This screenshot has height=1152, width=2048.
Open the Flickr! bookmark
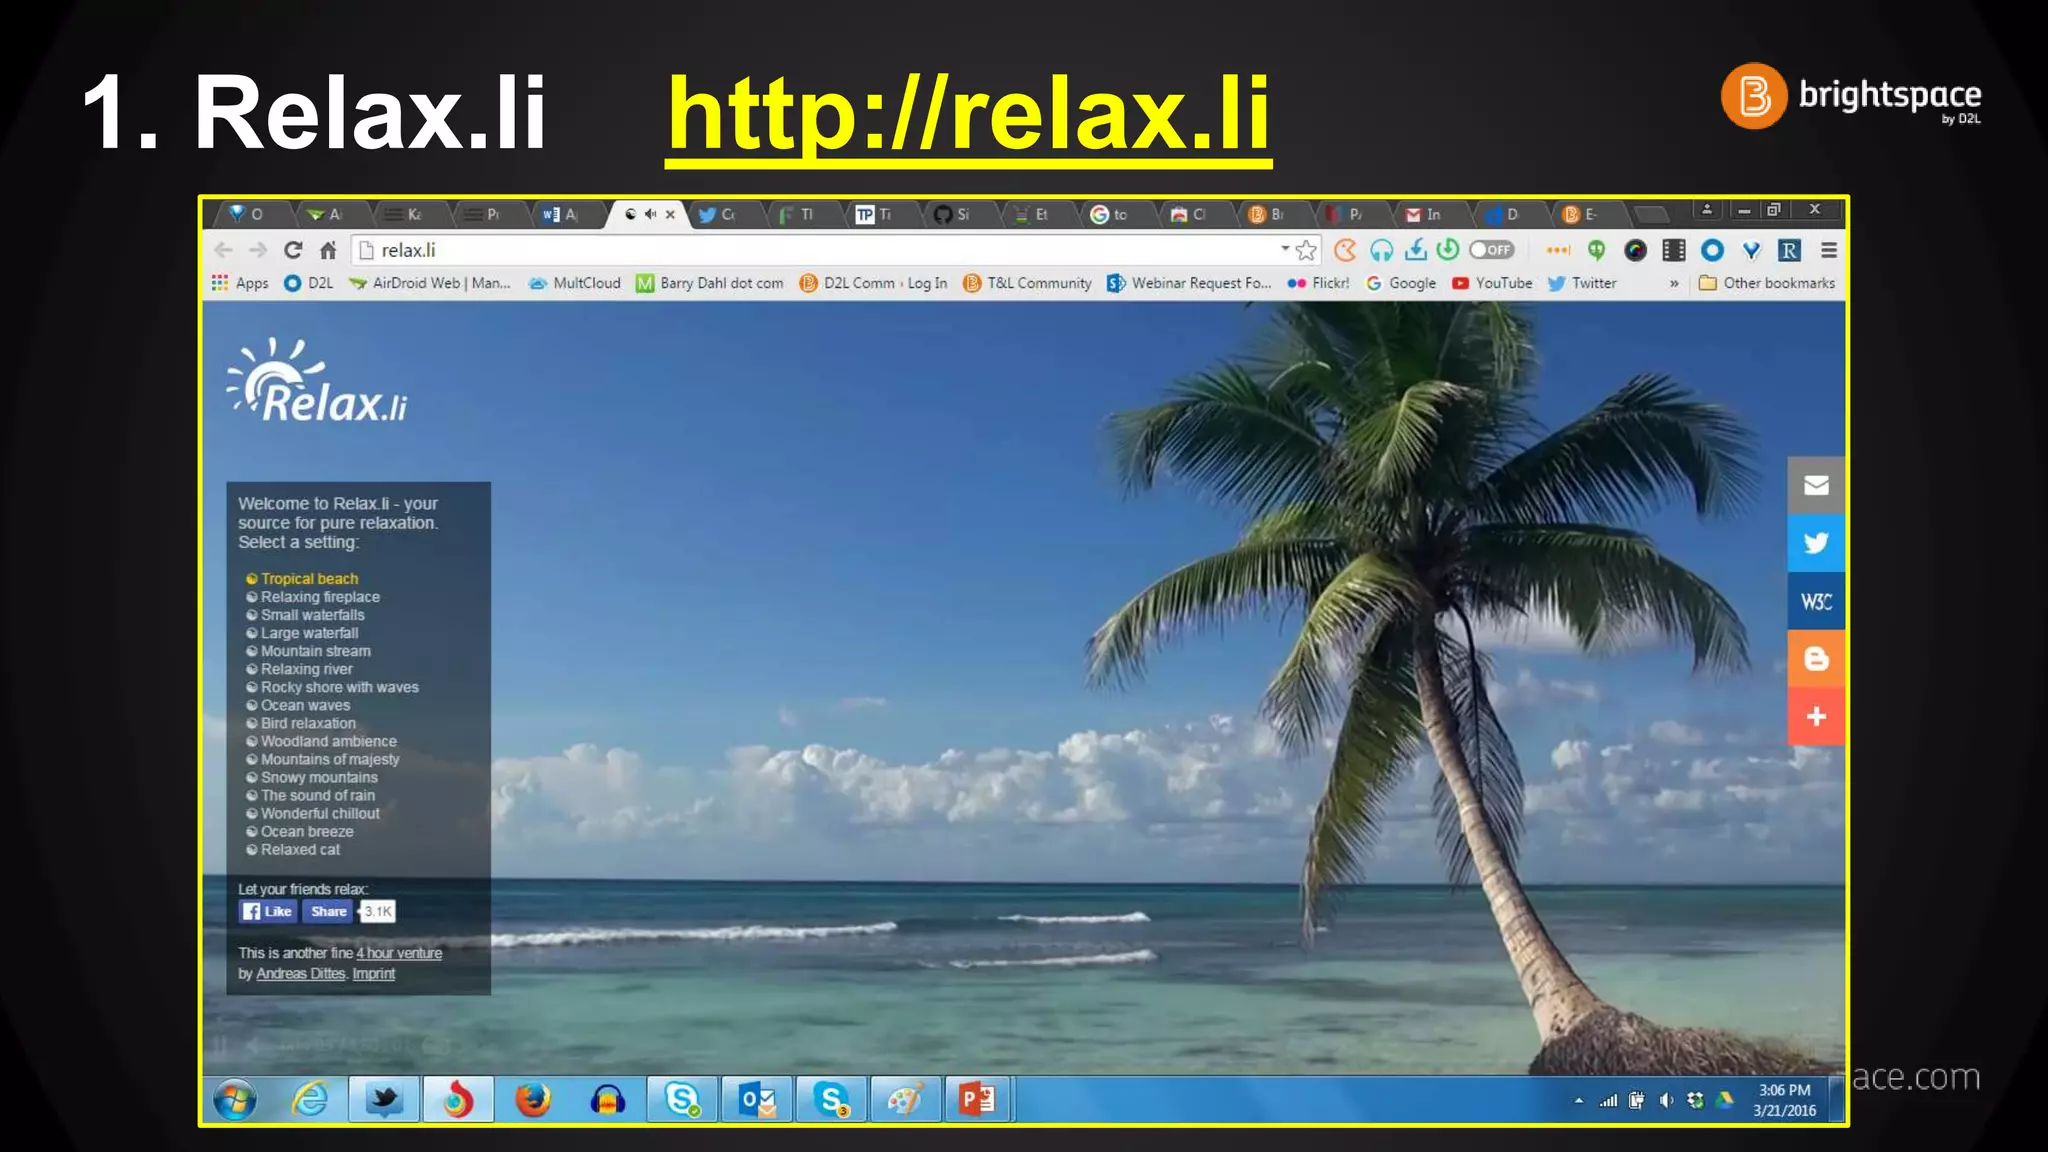1318,283
